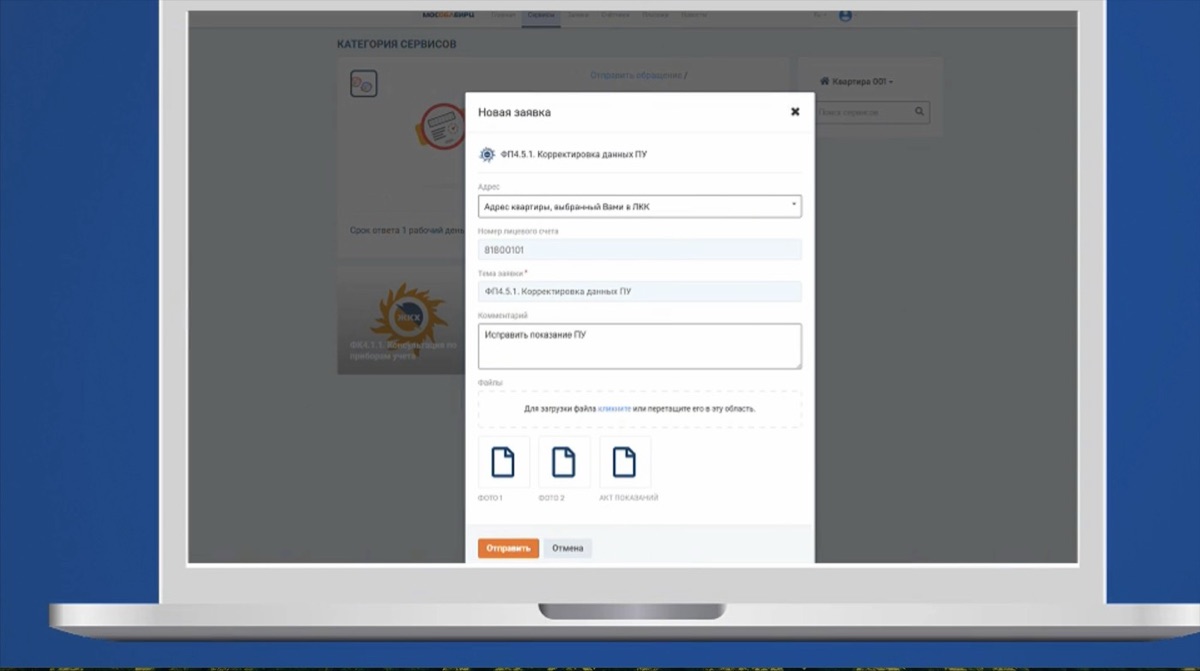The width and height of the screenshot is (1200, 671).
Task: Submit the request with Отправить
Action: pyautogui.click(x=508, y=548)
